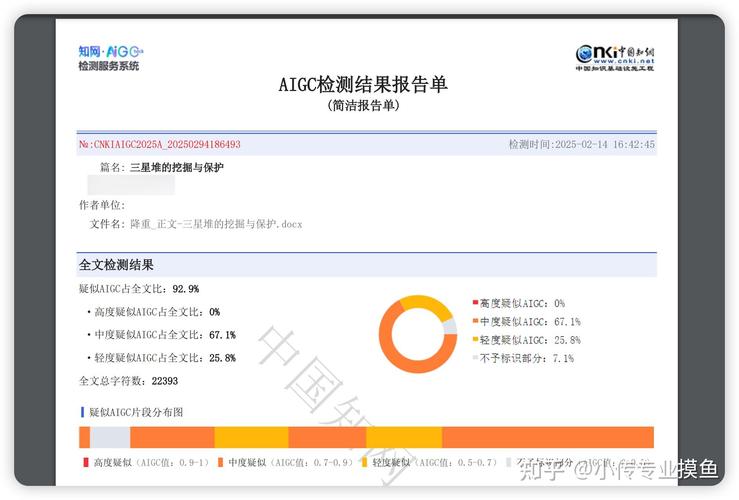Click the title AIGC检测结果报告单
Screen dimensions: 739x500
[x=363, y=84]
